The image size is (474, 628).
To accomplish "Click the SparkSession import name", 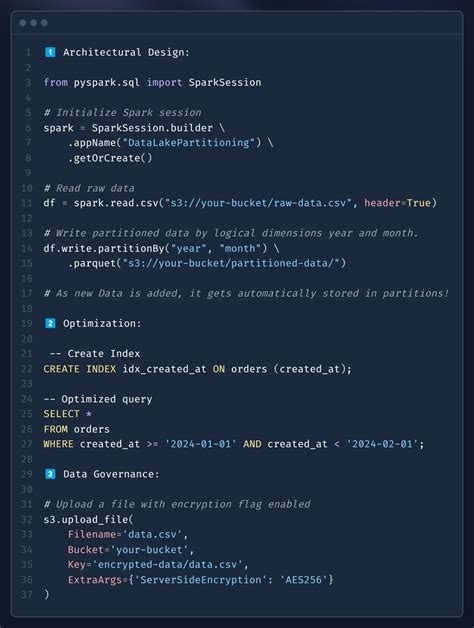I will click(x=225, y=83).
